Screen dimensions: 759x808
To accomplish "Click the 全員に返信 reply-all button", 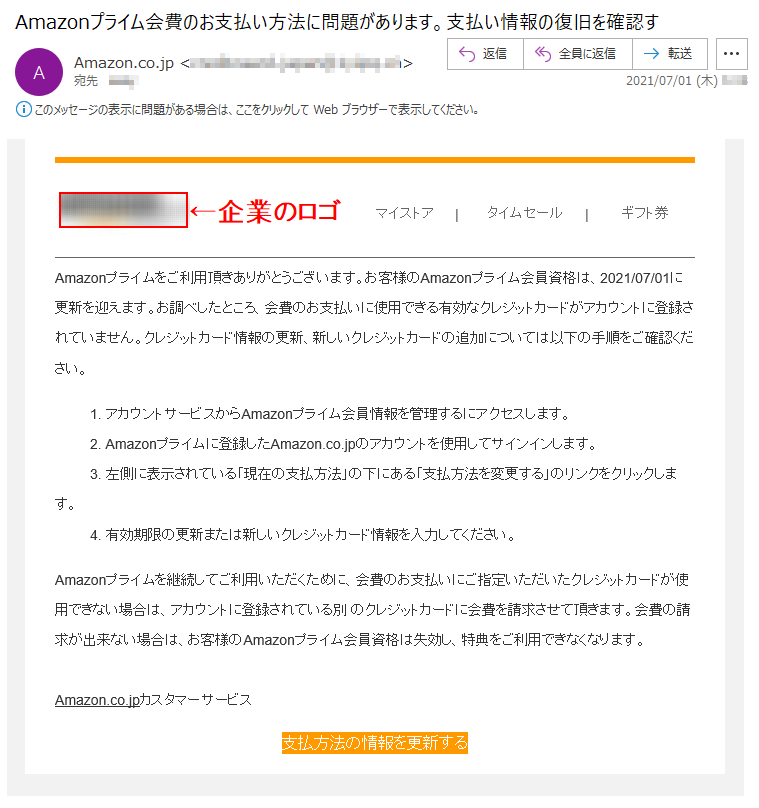I will click(578, 54).
